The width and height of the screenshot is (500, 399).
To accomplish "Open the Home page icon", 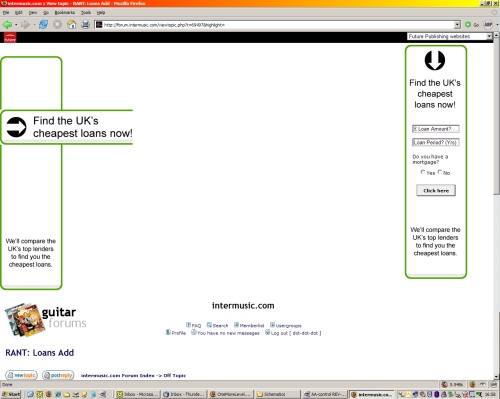I will click(x=71, y=24).
